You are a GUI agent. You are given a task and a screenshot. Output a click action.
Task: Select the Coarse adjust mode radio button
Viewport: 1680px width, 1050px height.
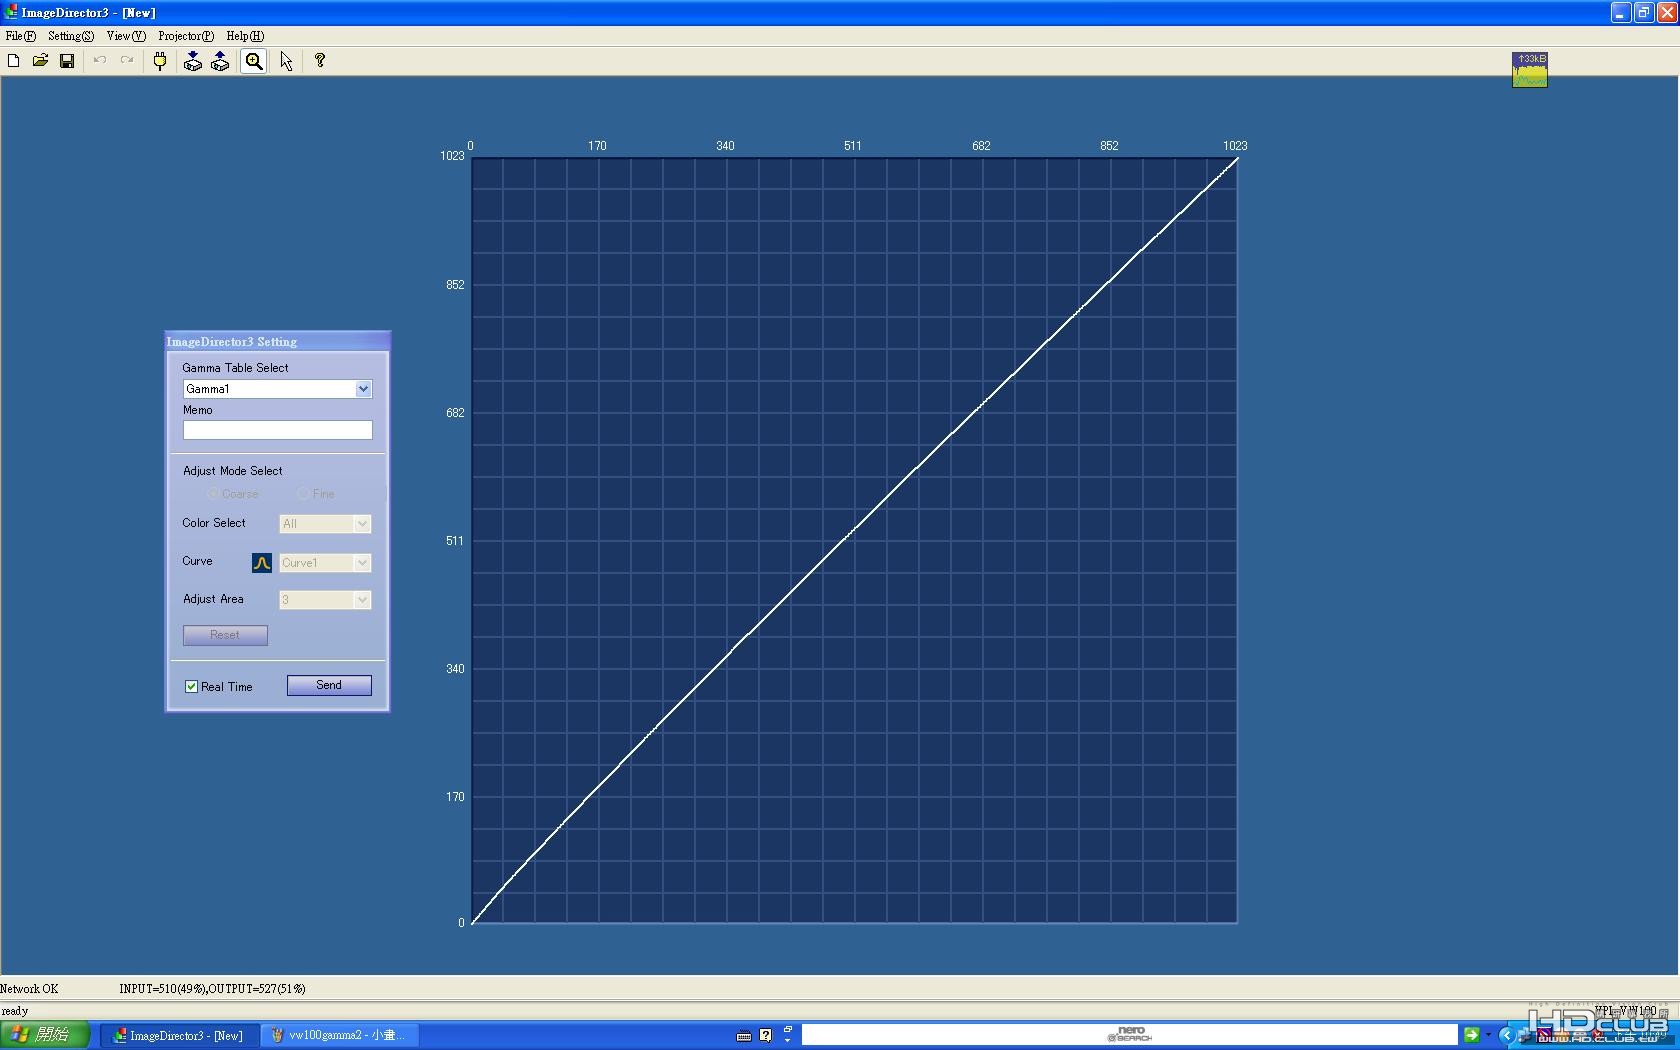[x=213, y=494]
